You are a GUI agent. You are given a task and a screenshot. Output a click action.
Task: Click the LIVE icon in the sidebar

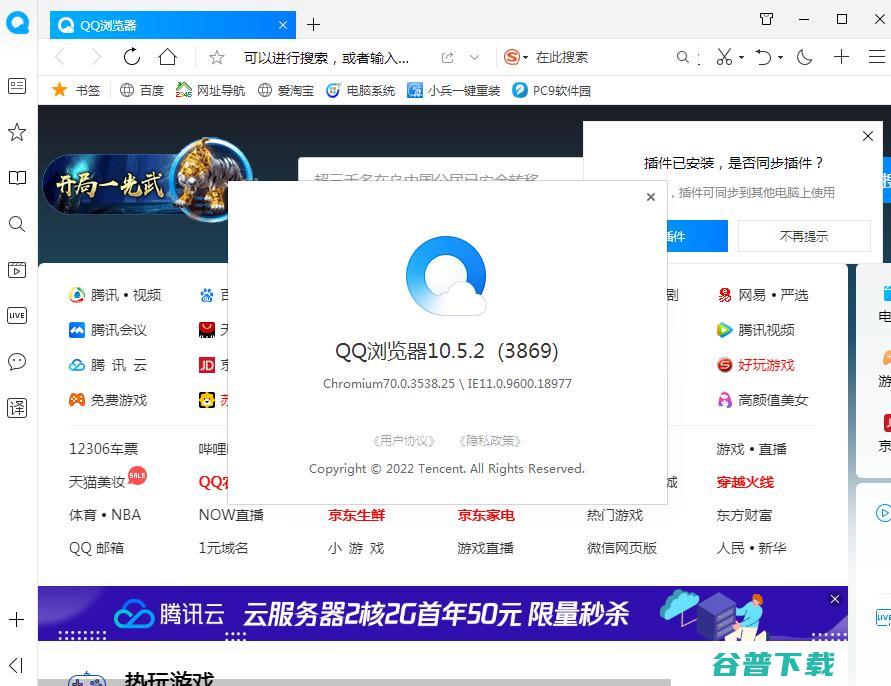pyautogui.click(x=16, y=315)
